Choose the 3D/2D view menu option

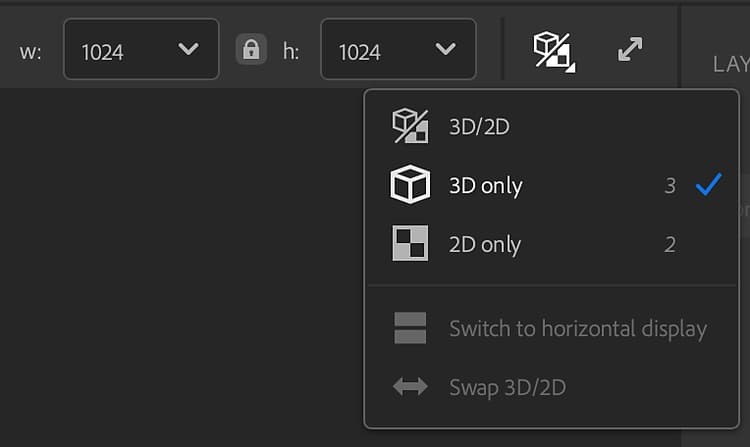coord(480,127)
